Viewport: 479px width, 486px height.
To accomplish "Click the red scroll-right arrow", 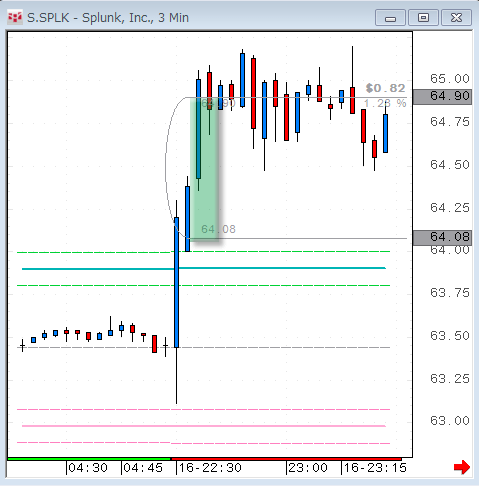I will pos(462,467).
